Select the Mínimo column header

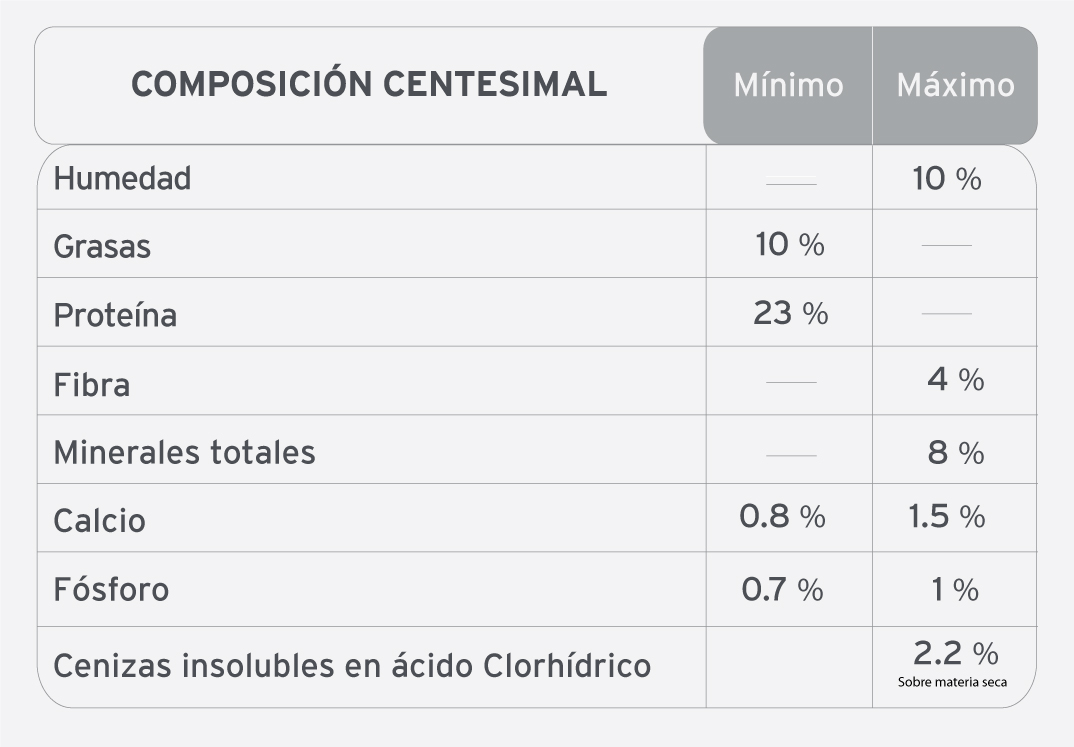[x=788, y=86]
